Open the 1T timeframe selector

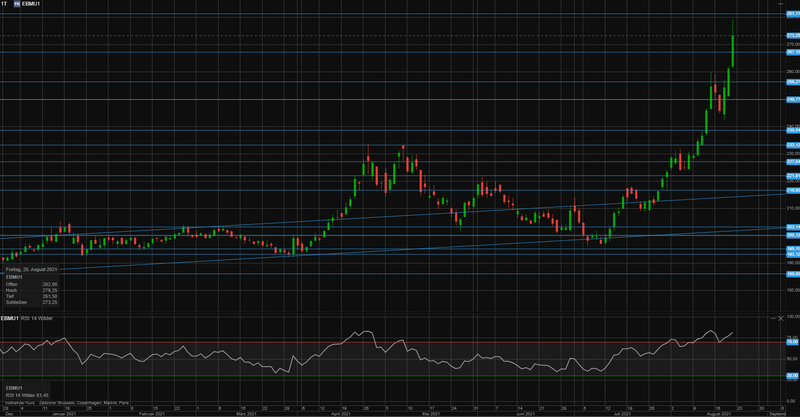(x=5, y=5)
